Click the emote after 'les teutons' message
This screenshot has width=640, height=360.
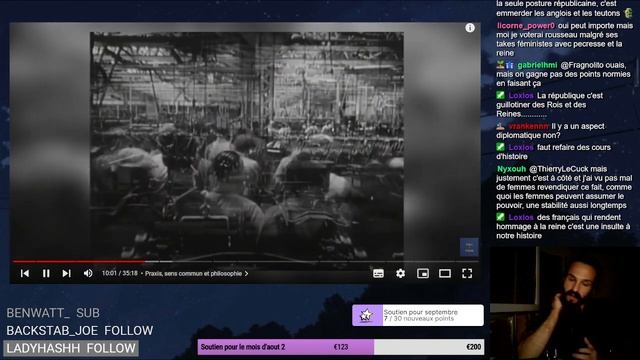pos(628,13)
